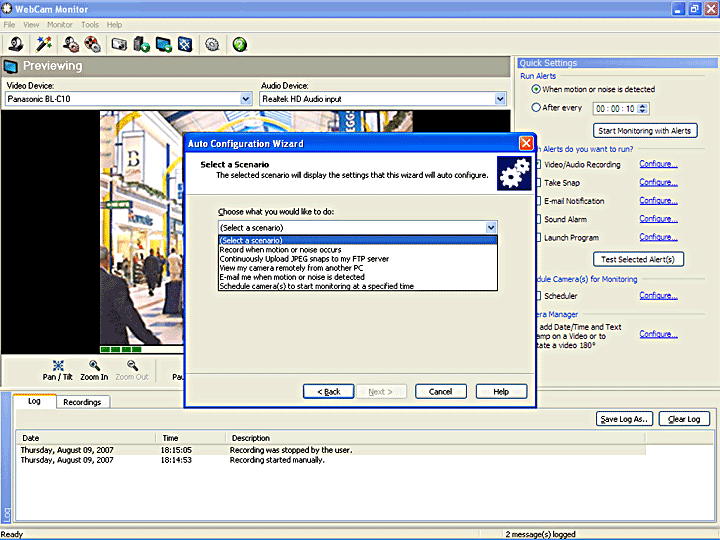The width and height of the screenshot is (720, 540).
Task: Toggle the Scheduler checkbox
Action: pyautogui.click(x=538, y=296)
